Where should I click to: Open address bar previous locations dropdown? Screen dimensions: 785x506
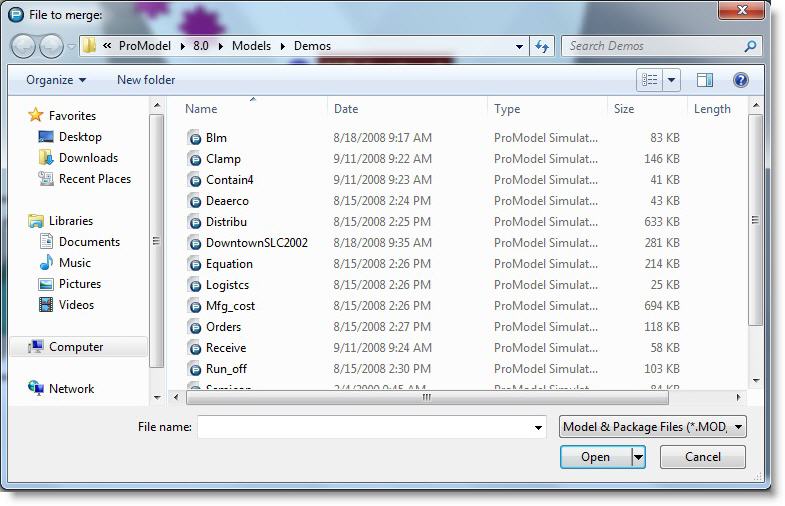point(520,47)
